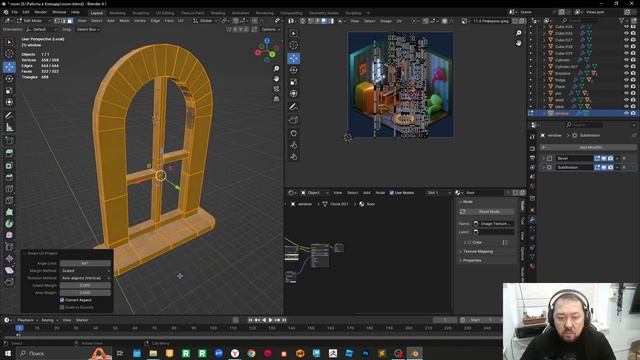Select the Shear tool

pos(9,270)
